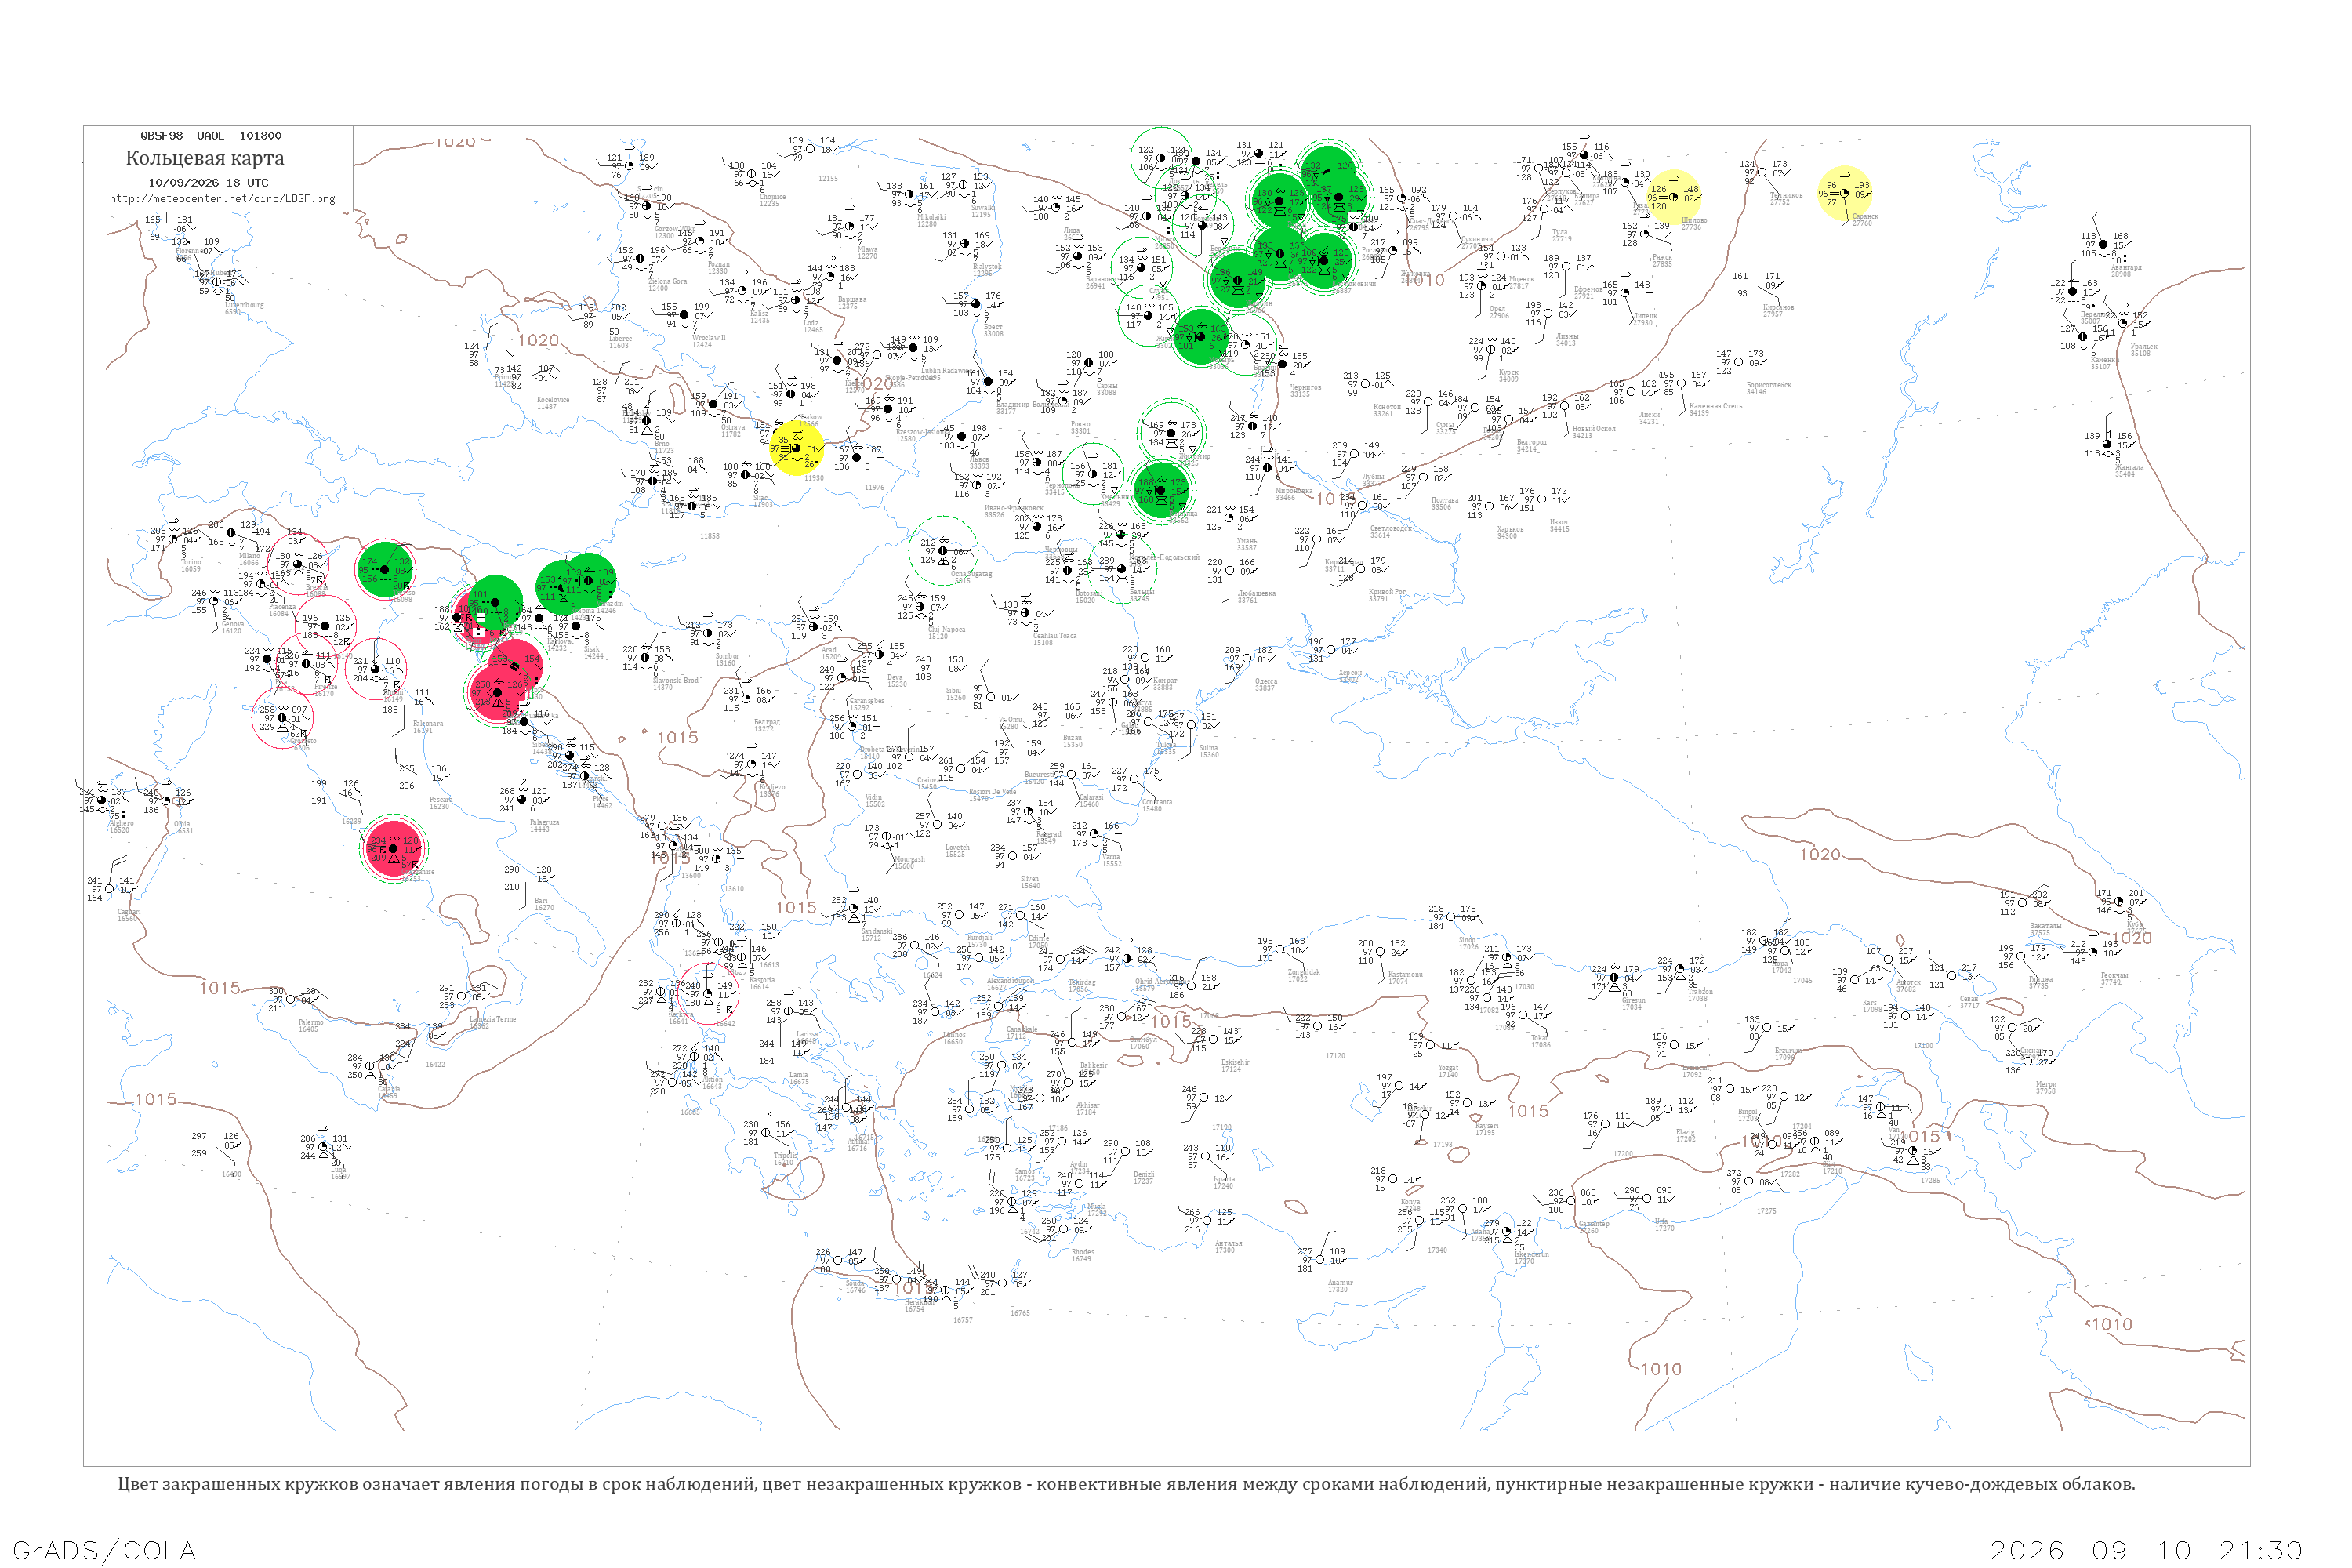This screenshot has width=2352, height=1568.
Task: Click the QBSF98 UAOL 101800 header code
Action: pyautogui.click(x=211, y=136)
